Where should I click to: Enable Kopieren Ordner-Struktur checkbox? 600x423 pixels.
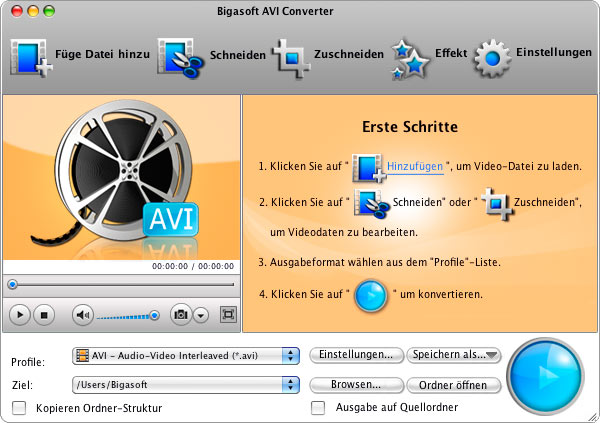(x=19, y=408)
